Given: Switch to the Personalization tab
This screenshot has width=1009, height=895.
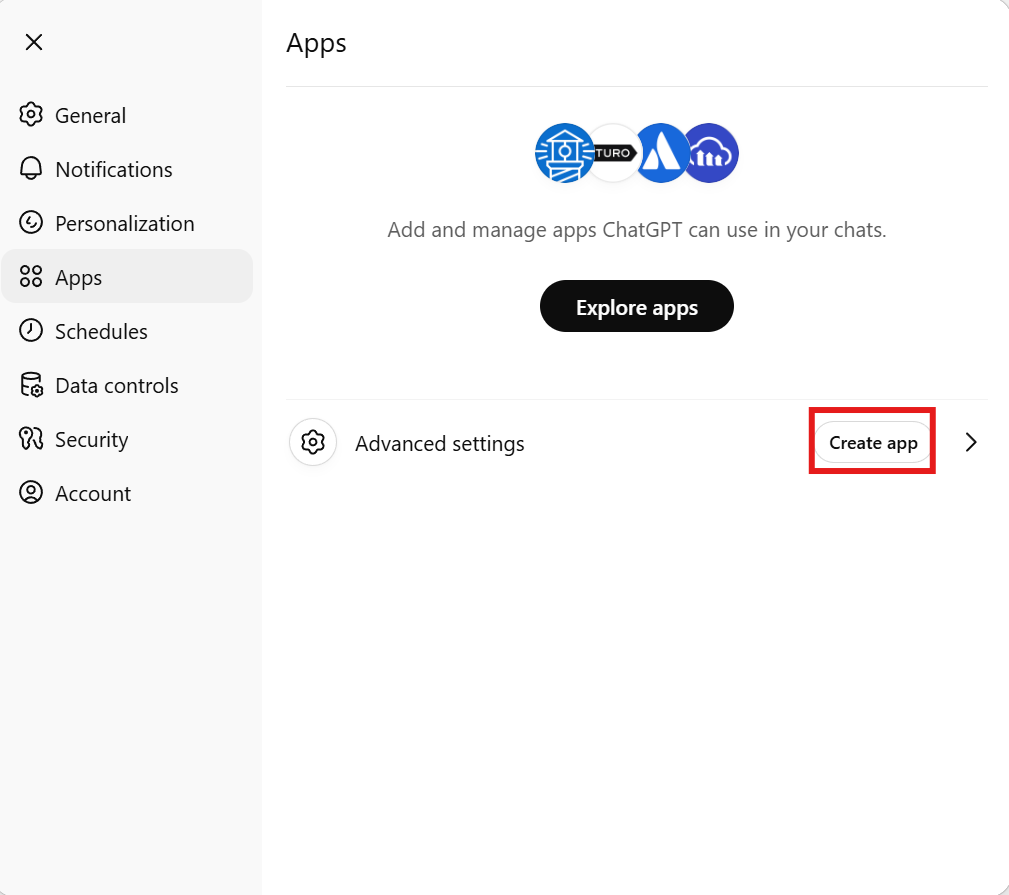Looking at the screenshot, I should 127,223.
